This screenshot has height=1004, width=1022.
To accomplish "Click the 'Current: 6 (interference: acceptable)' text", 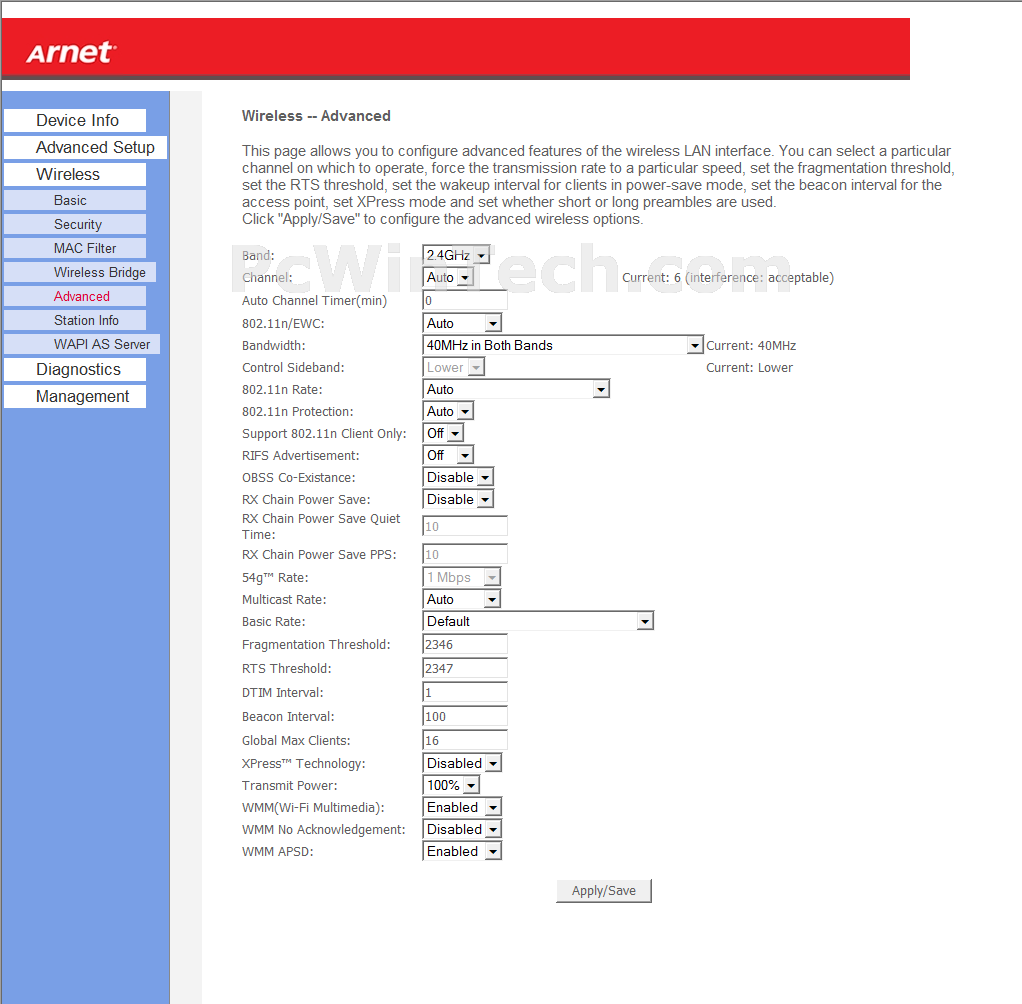I will [x=727, y=278].
